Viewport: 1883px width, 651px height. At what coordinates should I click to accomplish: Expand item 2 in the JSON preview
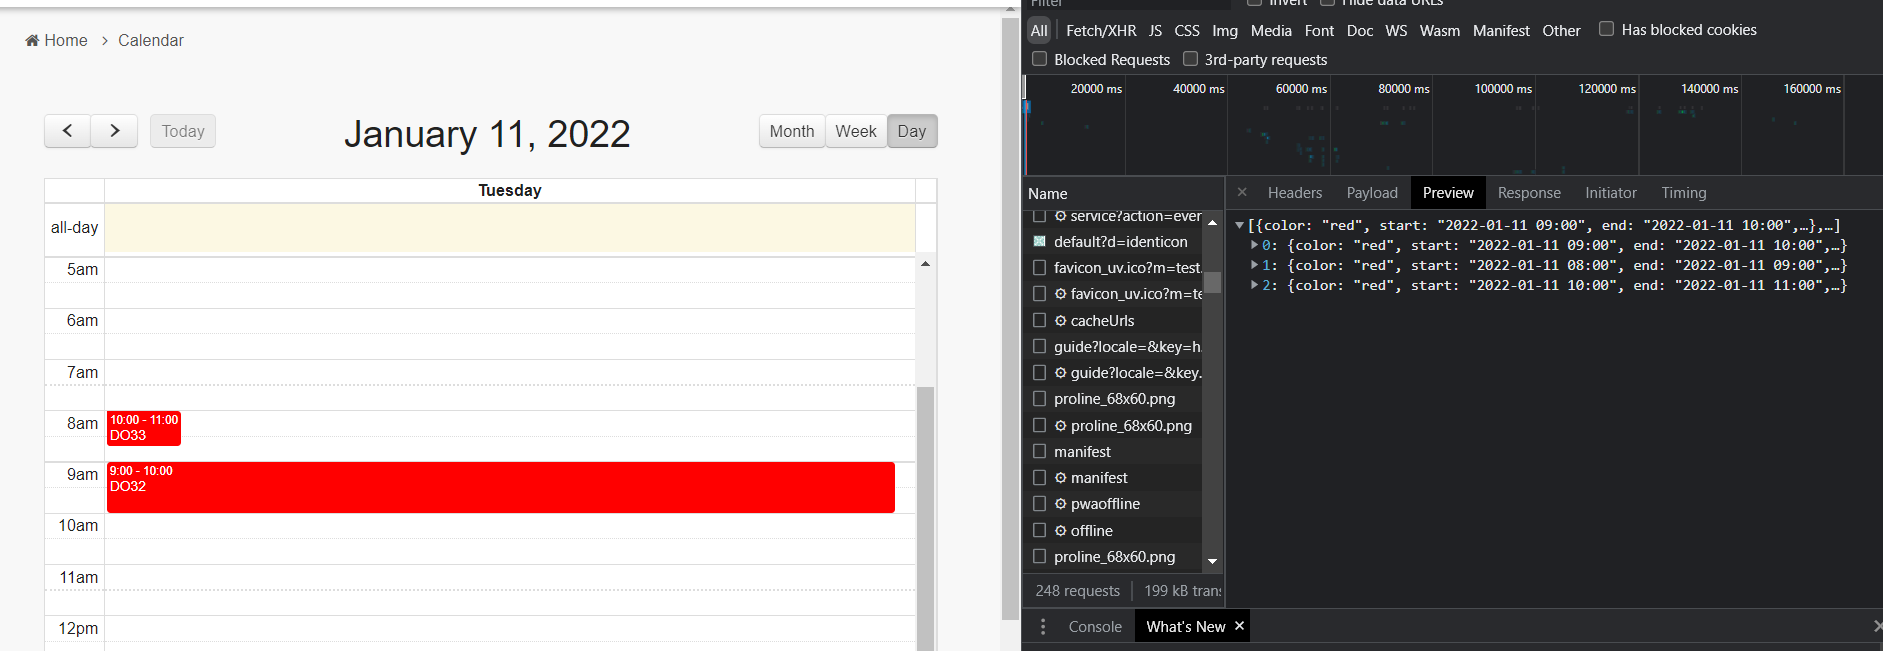1254,285
